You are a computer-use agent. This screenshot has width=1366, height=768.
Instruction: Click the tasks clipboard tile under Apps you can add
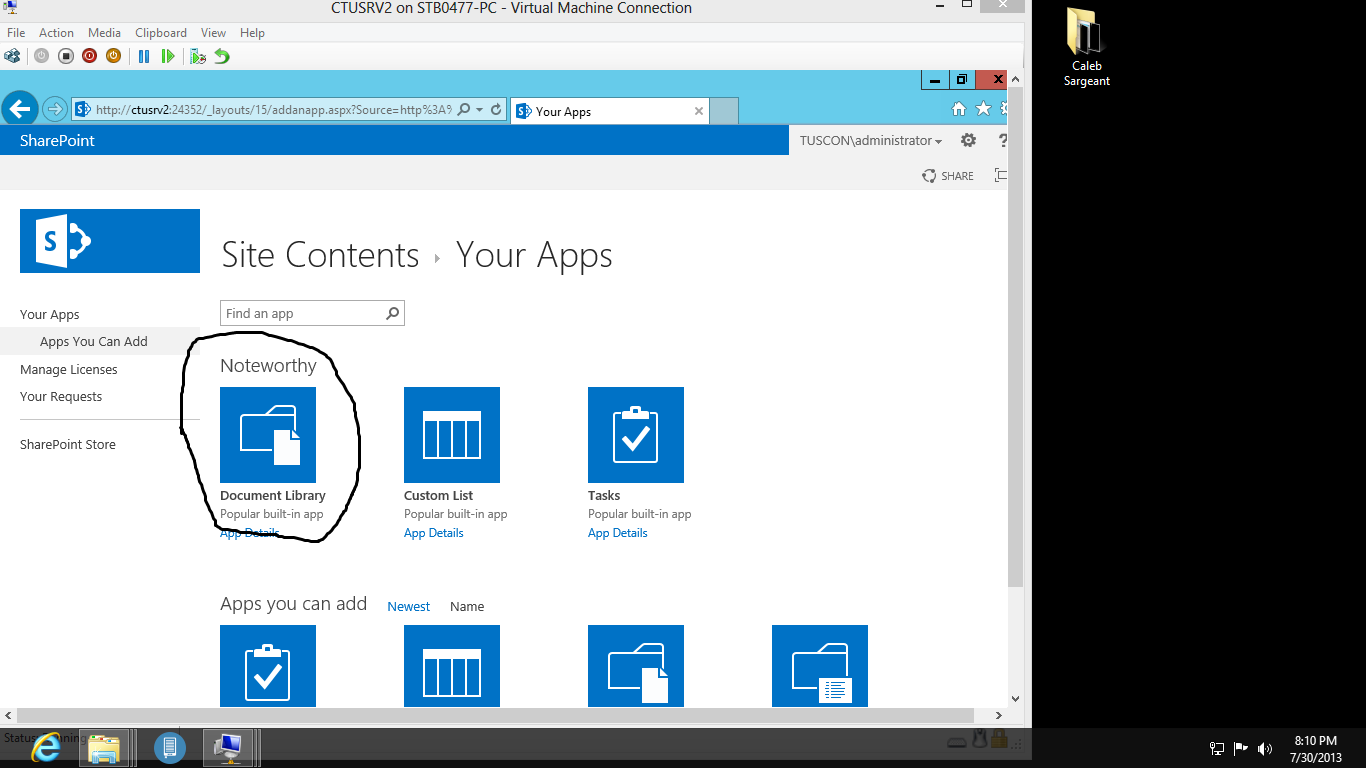268,666
